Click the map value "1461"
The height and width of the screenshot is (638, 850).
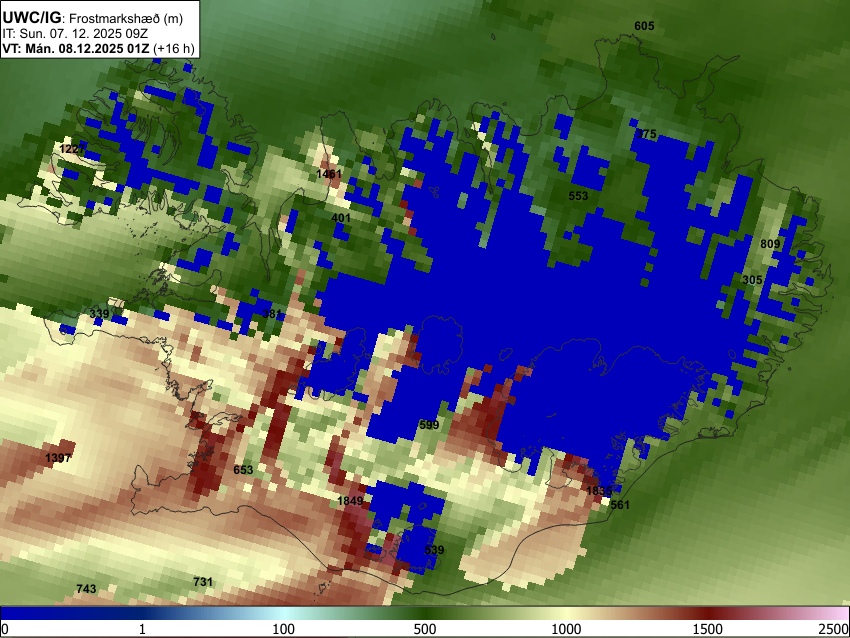point(329,174)
